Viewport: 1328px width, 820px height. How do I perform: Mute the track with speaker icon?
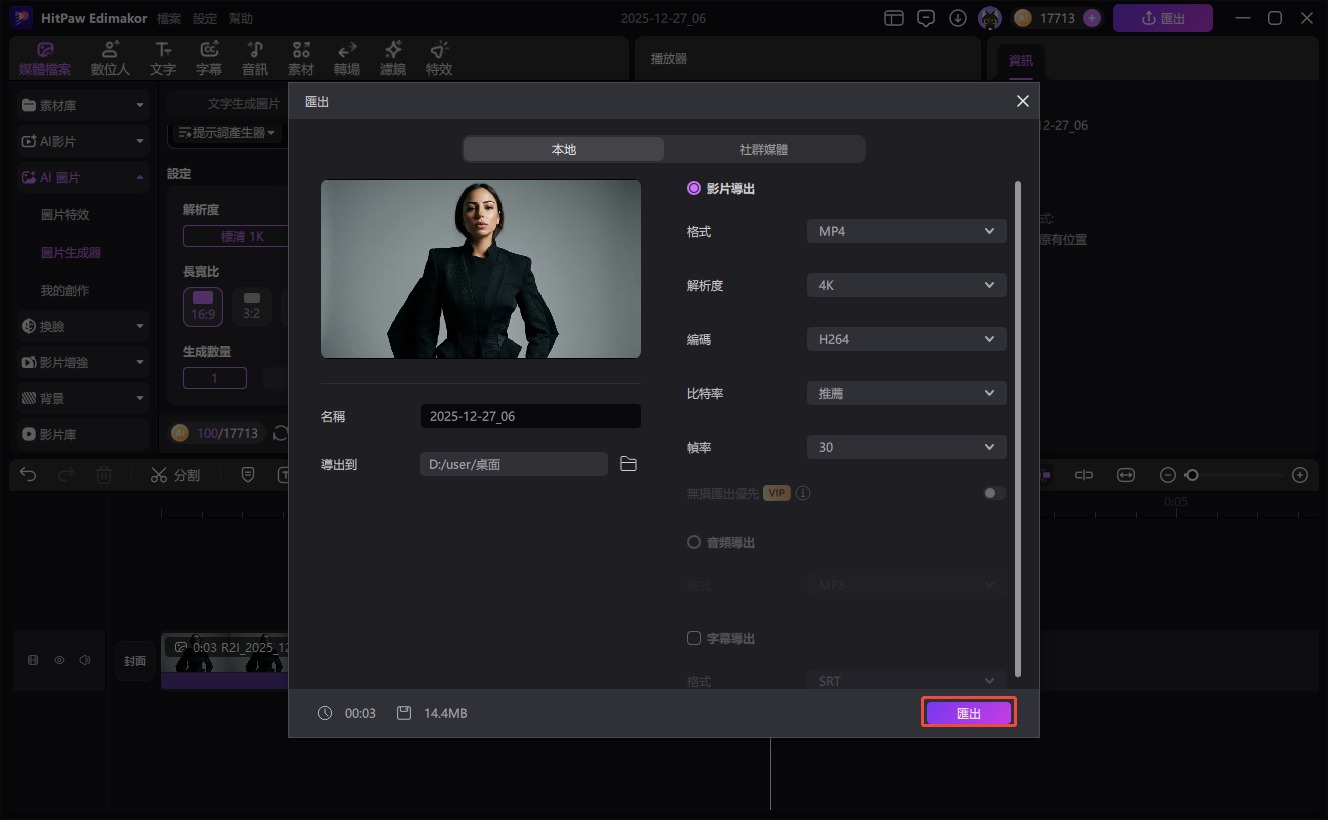point(85,660)
